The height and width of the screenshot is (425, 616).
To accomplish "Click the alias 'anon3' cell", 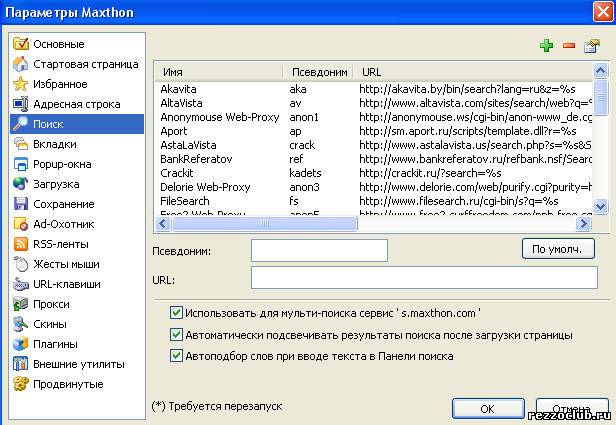I will 304,187.
